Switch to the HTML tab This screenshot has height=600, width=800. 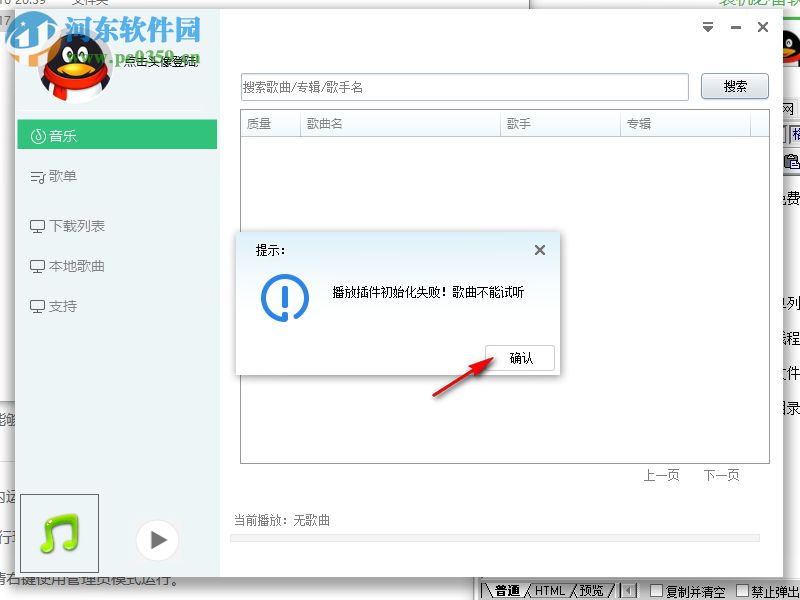click(x=549, y=590)
